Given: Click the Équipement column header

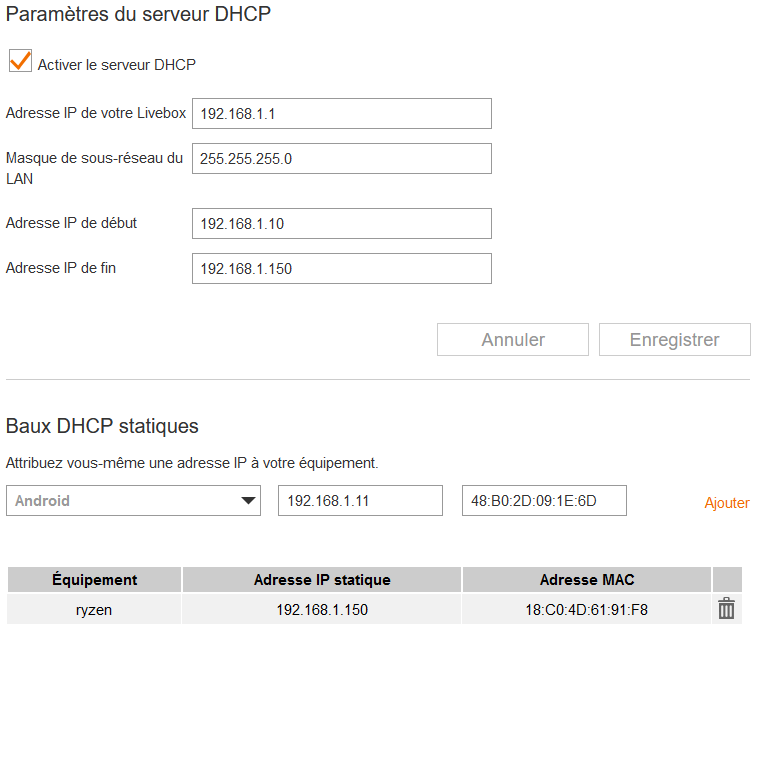Looking at the screenshot, I should 94,580.
